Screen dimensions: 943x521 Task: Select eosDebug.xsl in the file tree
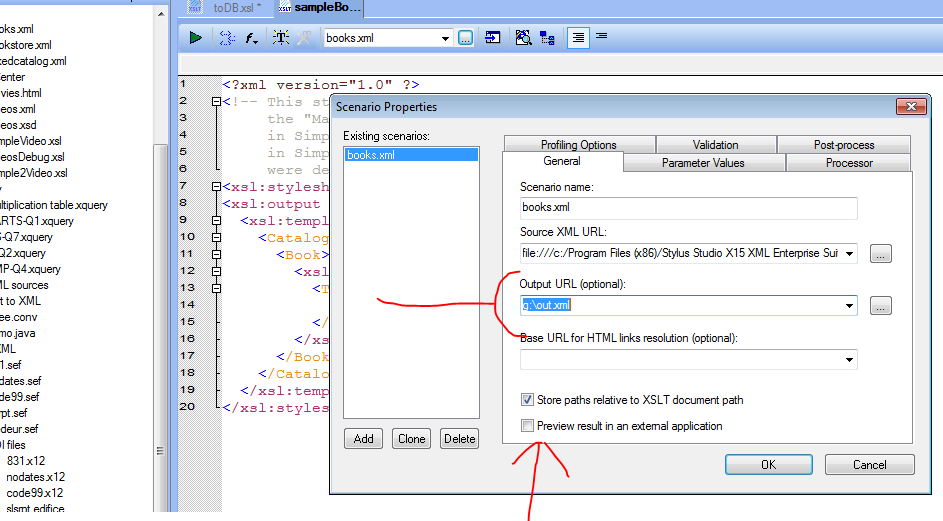click(32, 157)
